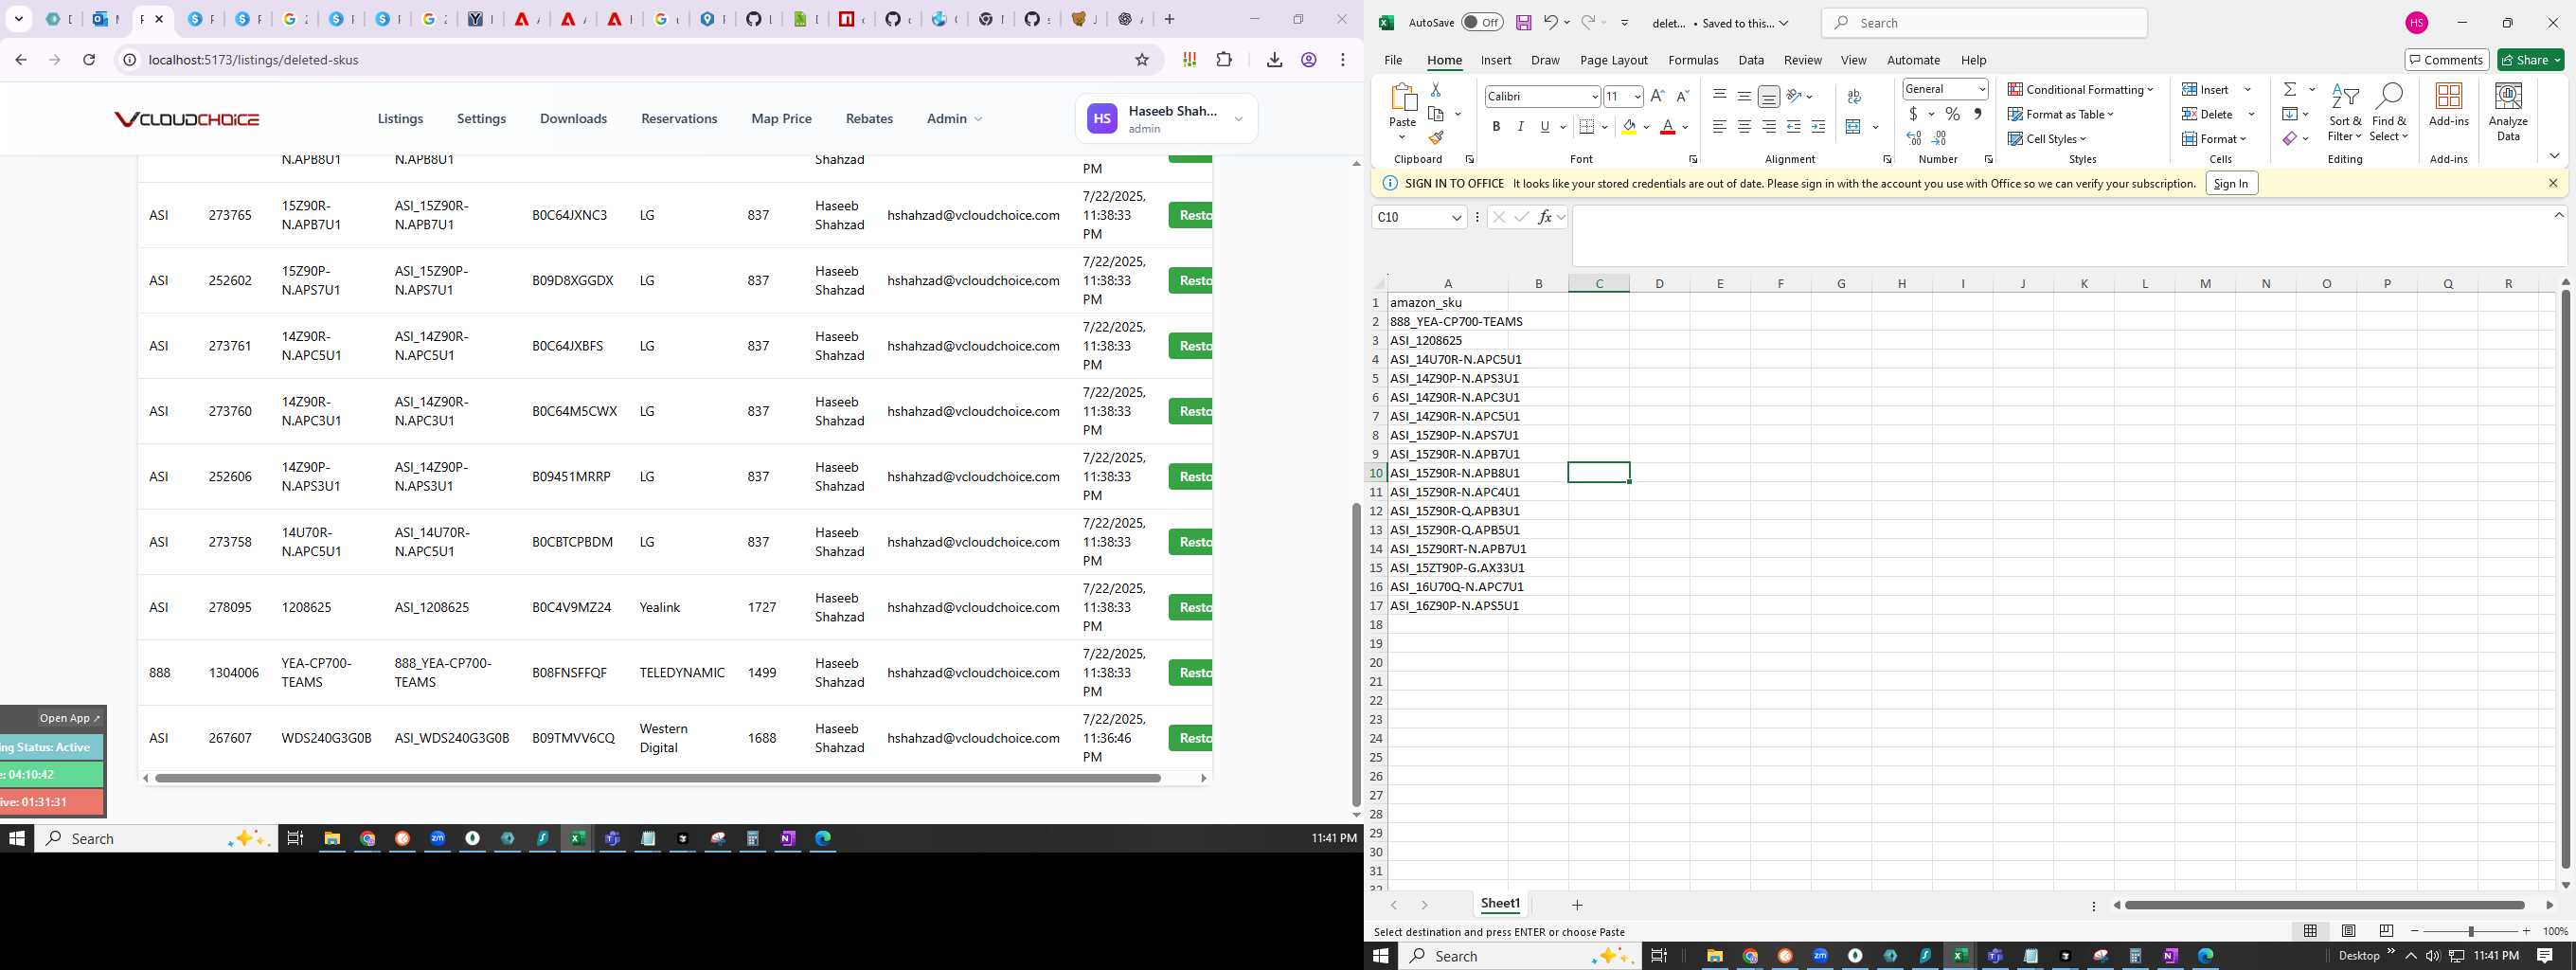Click the Sign In button in the Office banner
The height and width of the screenshot is (970, 2576).
point(2231,184)
